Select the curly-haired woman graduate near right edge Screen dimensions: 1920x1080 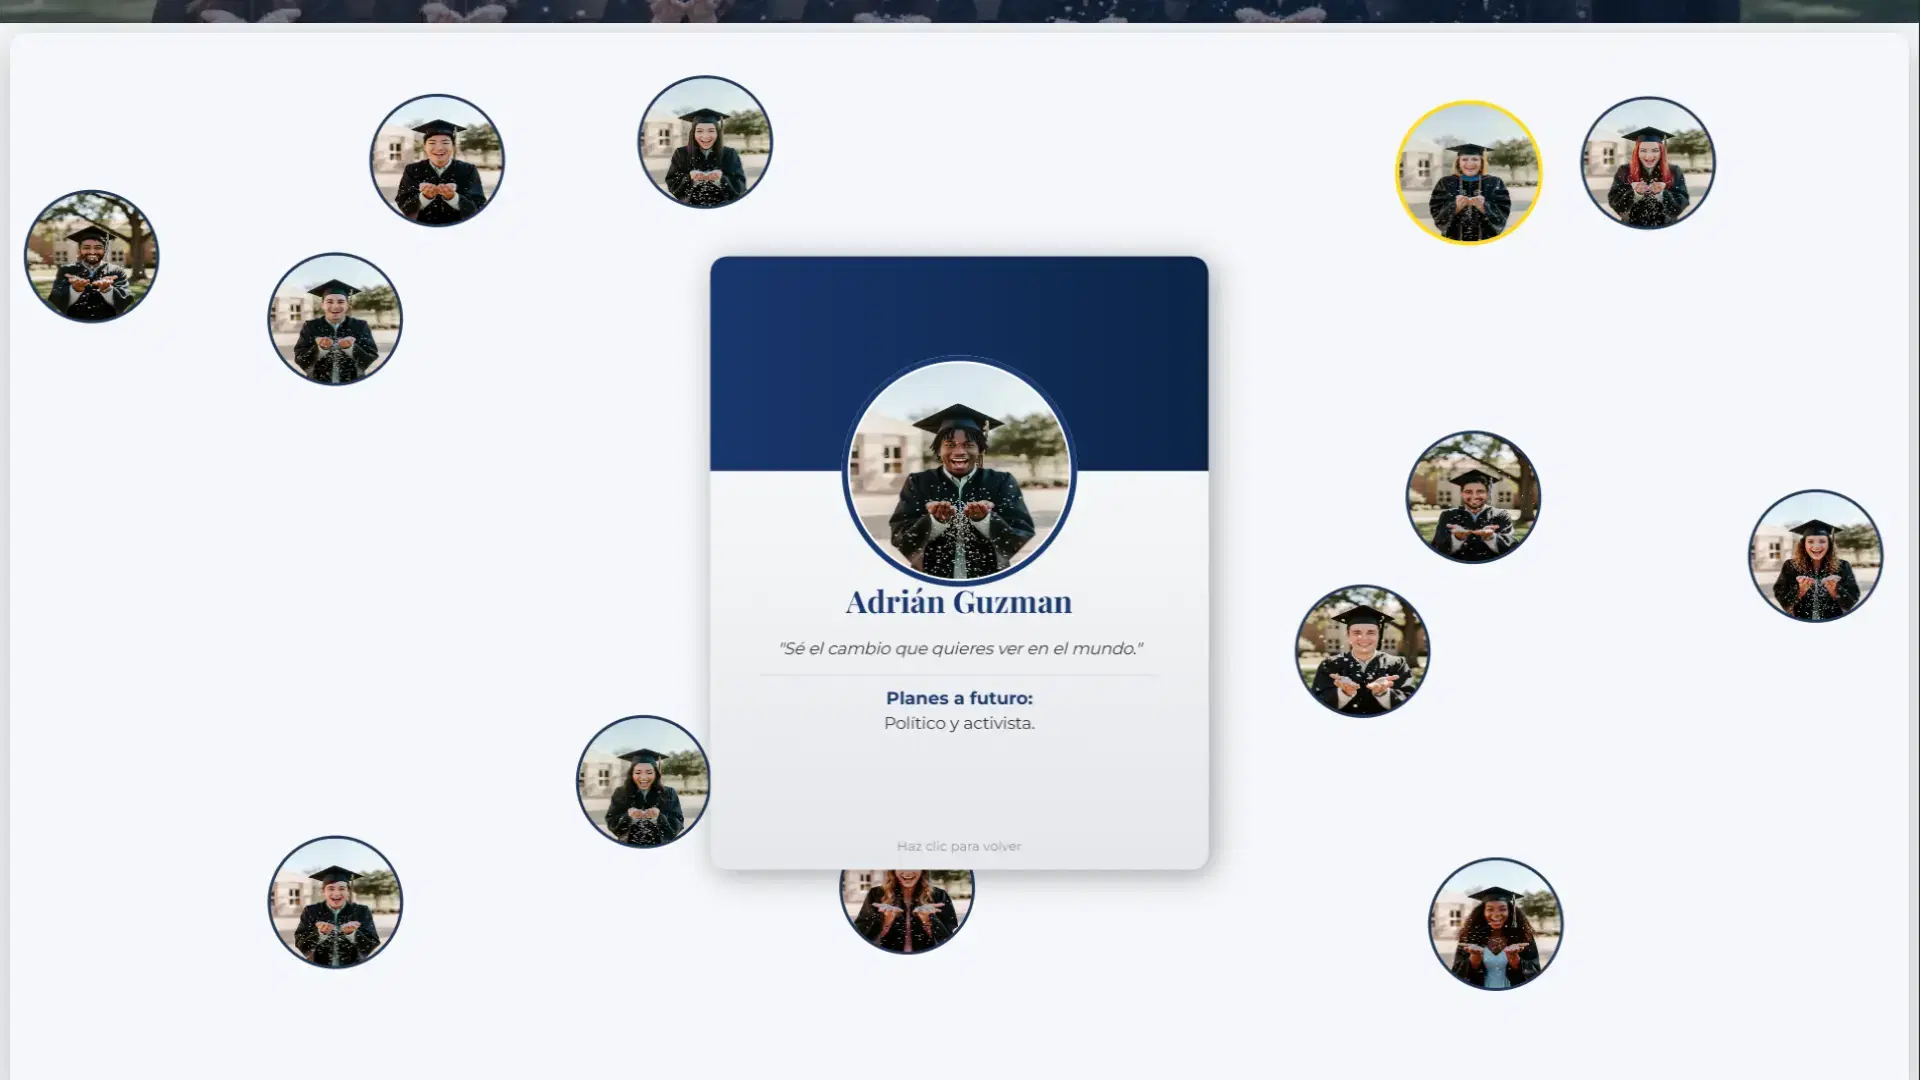pyautogui.click(x=1814, y=556)
